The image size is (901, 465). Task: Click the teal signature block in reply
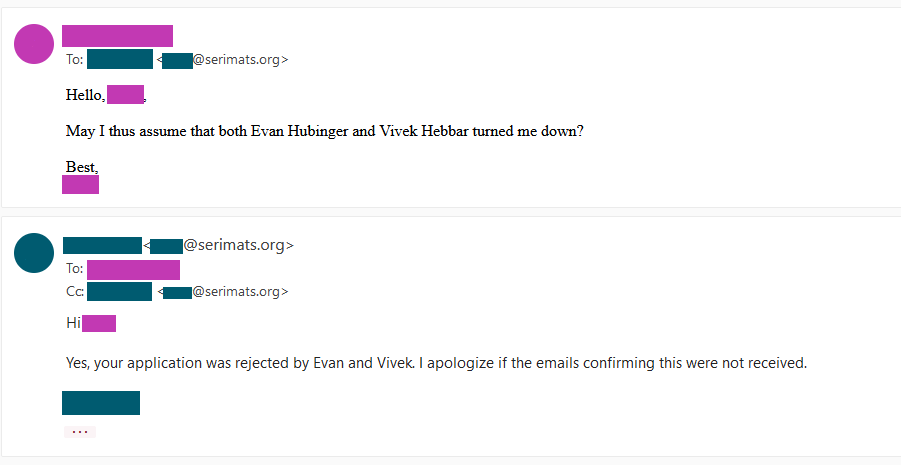pos(100,403)
